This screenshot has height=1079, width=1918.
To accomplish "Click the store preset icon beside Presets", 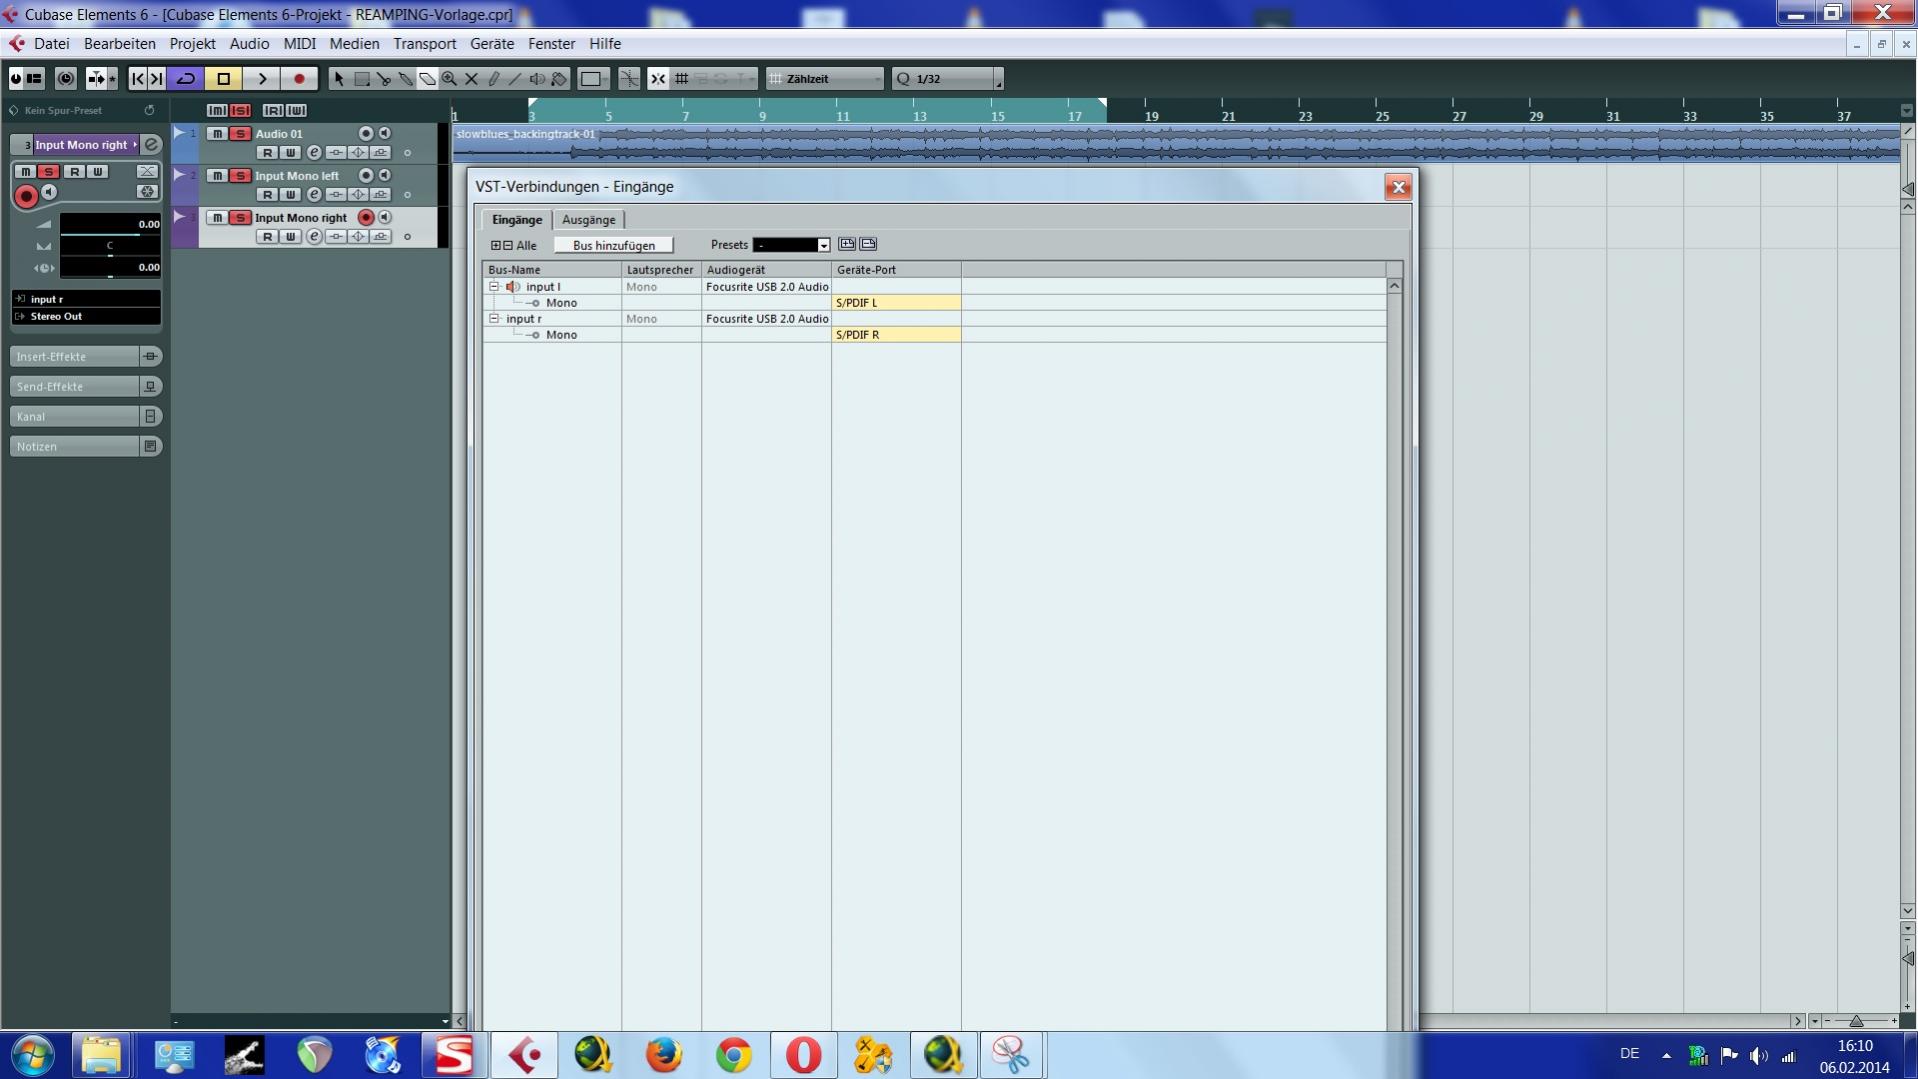I will [847, 244].
